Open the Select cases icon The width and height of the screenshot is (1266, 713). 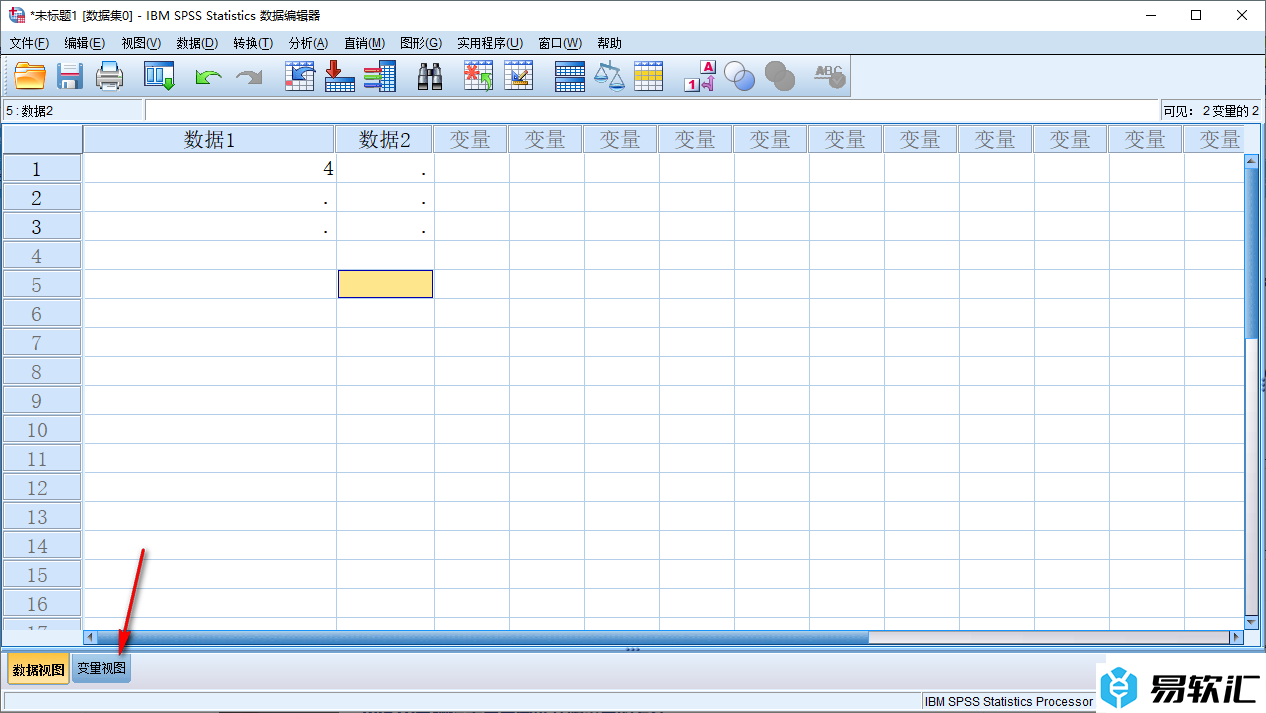(649, 76)
